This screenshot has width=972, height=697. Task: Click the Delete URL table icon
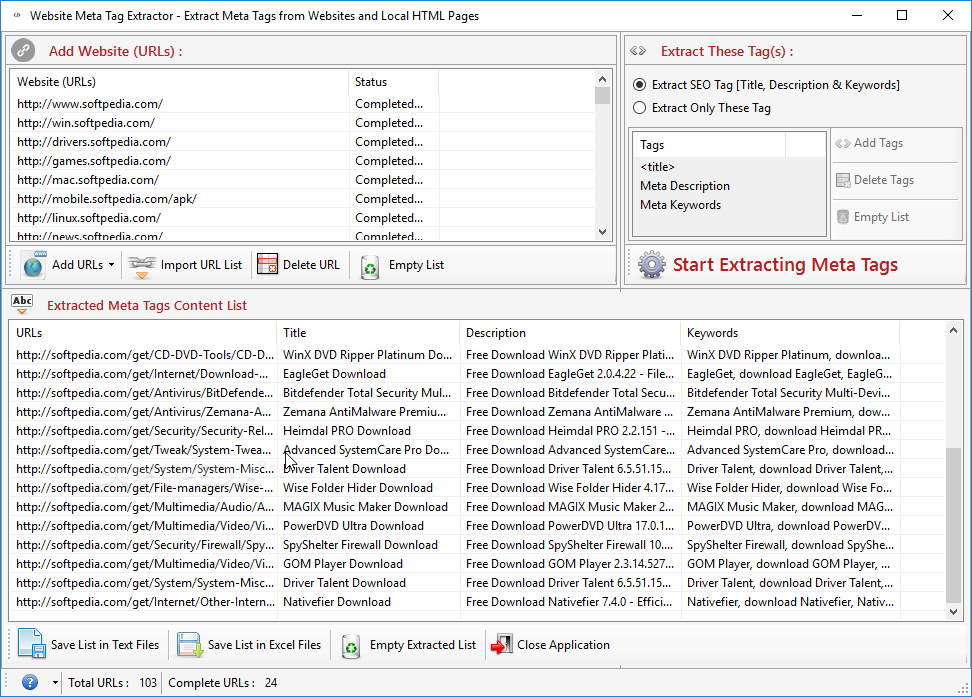coord(267,264)
